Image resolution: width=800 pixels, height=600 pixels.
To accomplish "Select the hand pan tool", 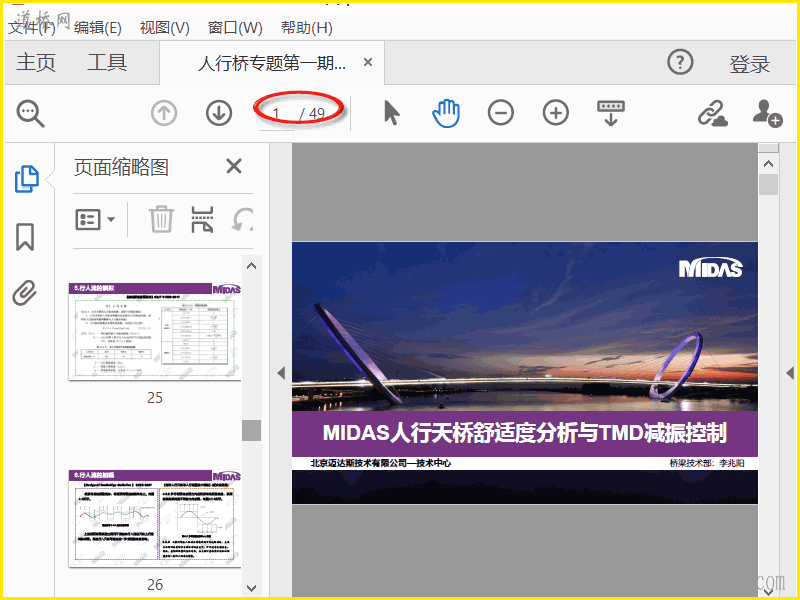I will [x=446, y=113].
